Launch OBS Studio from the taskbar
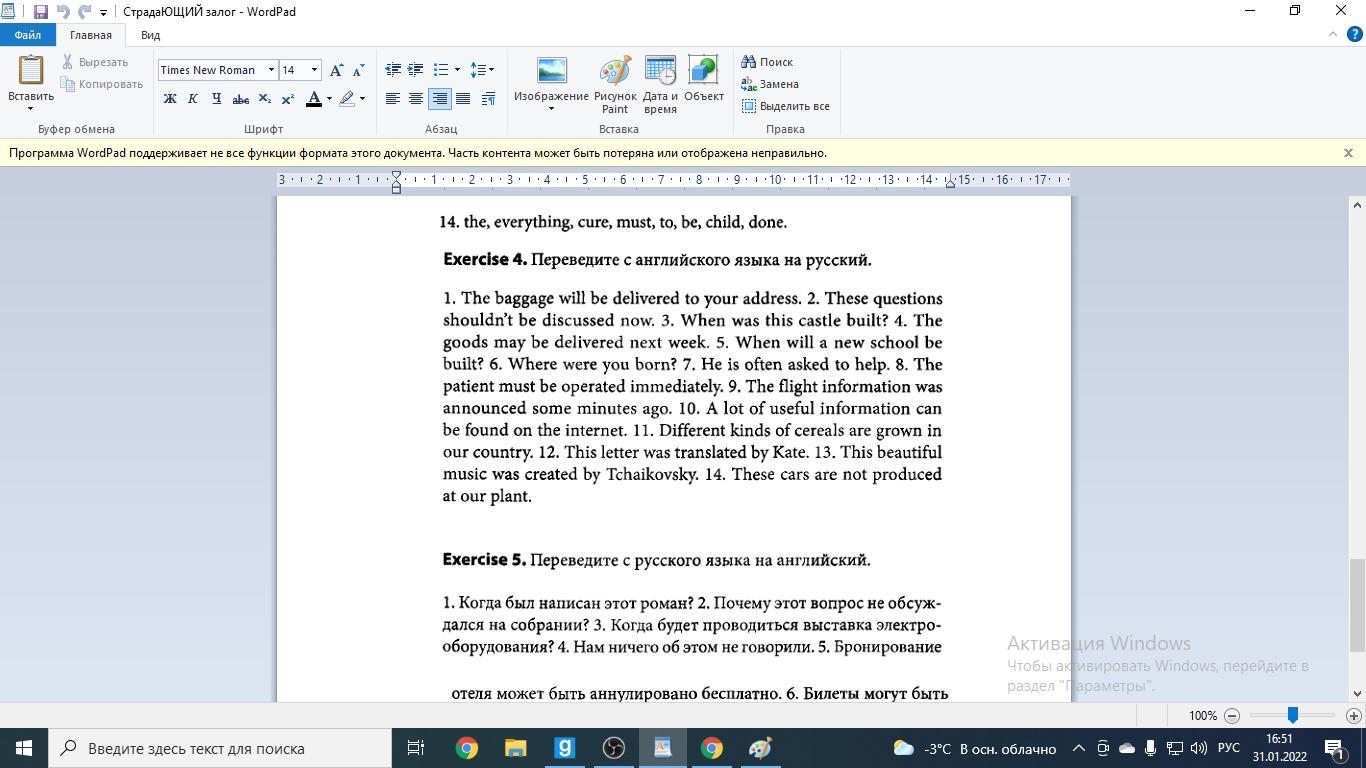The width and height of the screenshot is (1366, 768). [613, 748]
